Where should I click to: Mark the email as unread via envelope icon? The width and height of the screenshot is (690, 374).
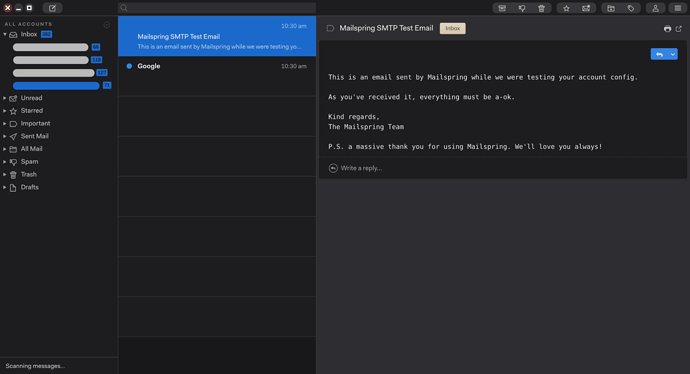tap(586, 8)
